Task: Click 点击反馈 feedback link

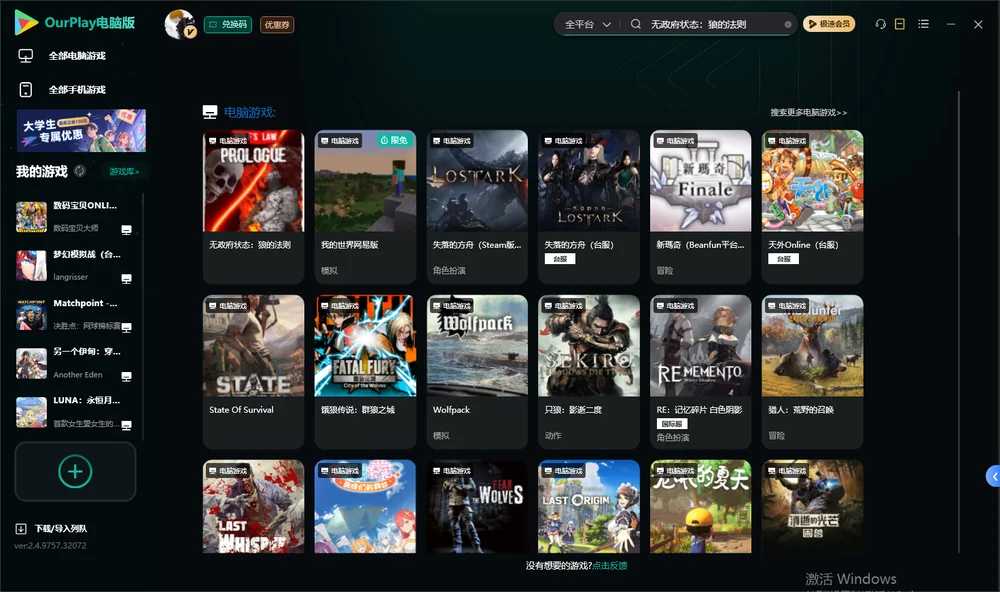Action: pyautogui.click(x=609, y=565)
